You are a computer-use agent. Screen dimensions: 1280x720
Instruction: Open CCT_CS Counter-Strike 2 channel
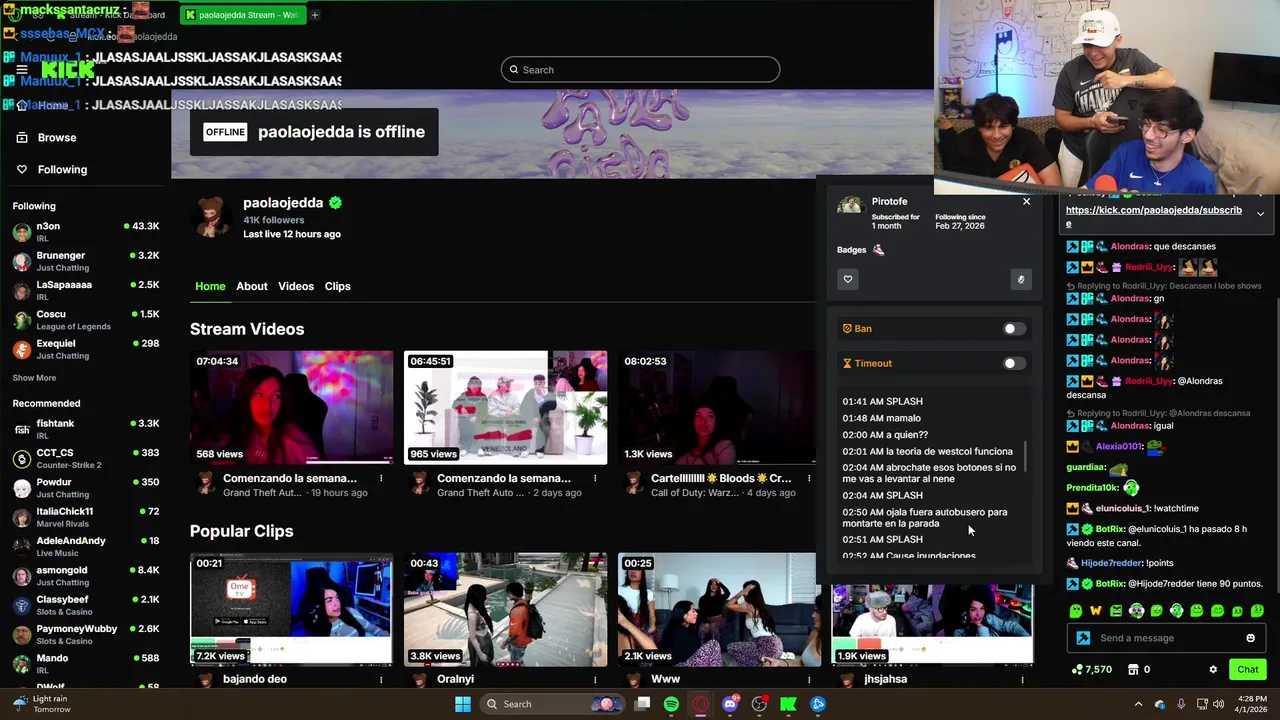(86, 458)
